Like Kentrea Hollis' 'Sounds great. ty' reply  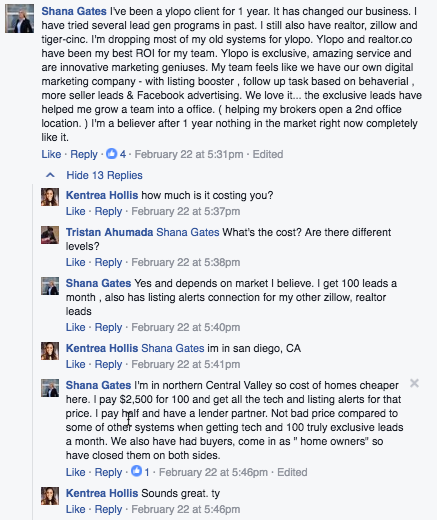(76, 509)
